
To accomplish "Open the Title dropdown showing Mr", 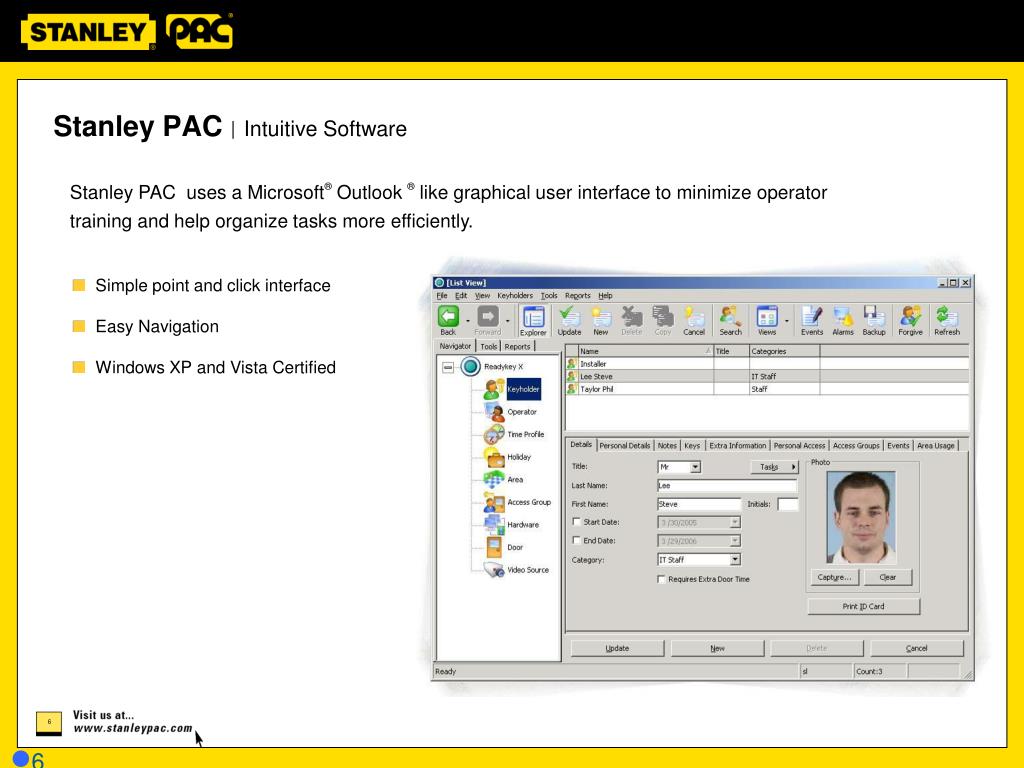I will point(695,467).
